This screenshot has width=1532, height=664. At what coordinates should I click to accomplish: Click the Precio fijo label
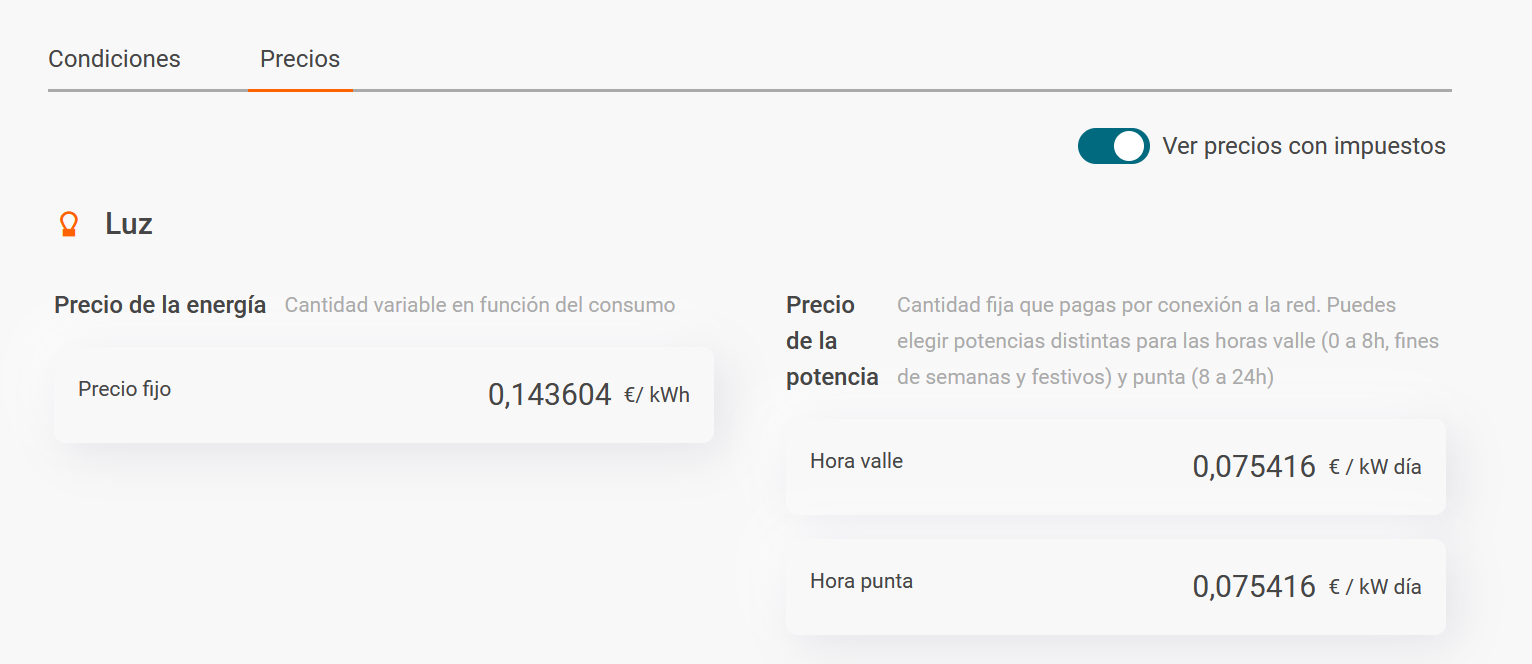point(125,389)
